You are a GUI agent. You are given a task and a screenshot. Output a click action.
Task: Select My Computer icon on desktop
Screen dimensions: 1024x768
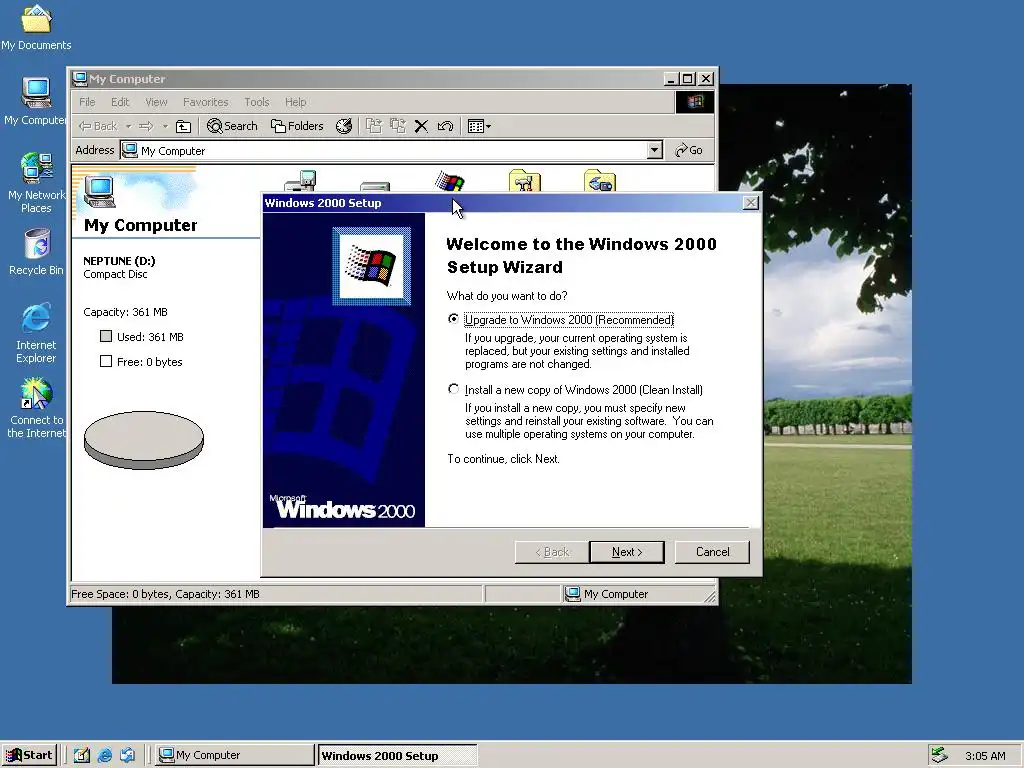coord(36,101)
